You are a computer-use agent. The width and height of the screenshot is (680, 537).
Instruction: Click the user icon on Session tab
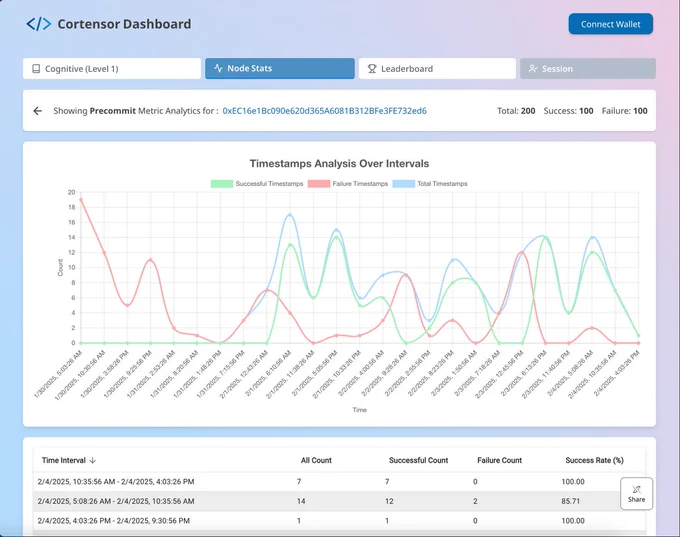[x=533, y=69]
